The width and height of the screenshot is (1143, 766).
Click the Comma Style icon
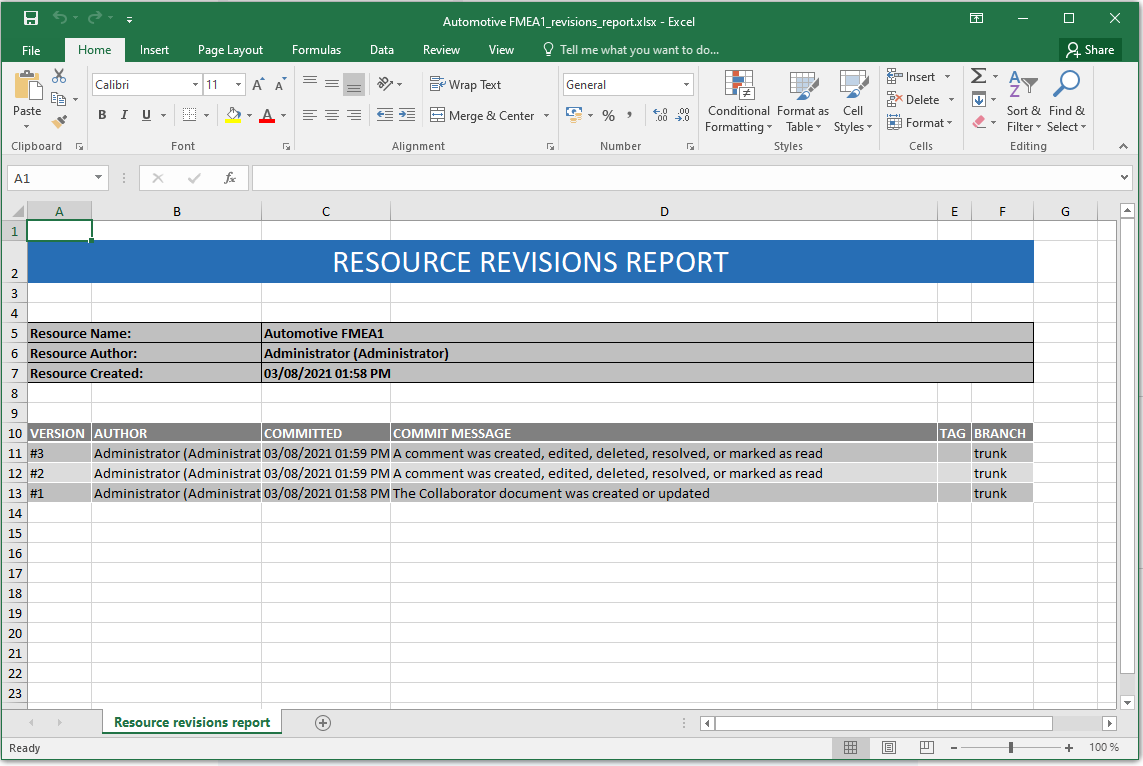(x=630, y=115)
